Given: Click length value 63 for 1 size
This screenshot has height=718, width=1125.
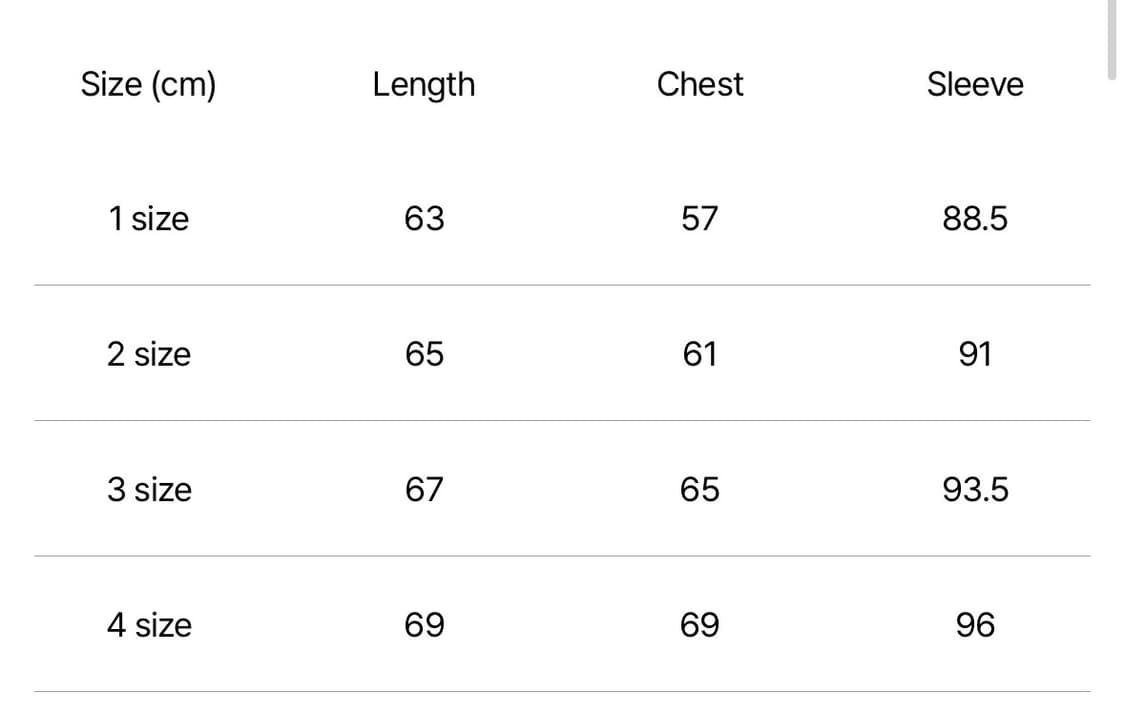Looking at the screenshot, I should 424,218.
